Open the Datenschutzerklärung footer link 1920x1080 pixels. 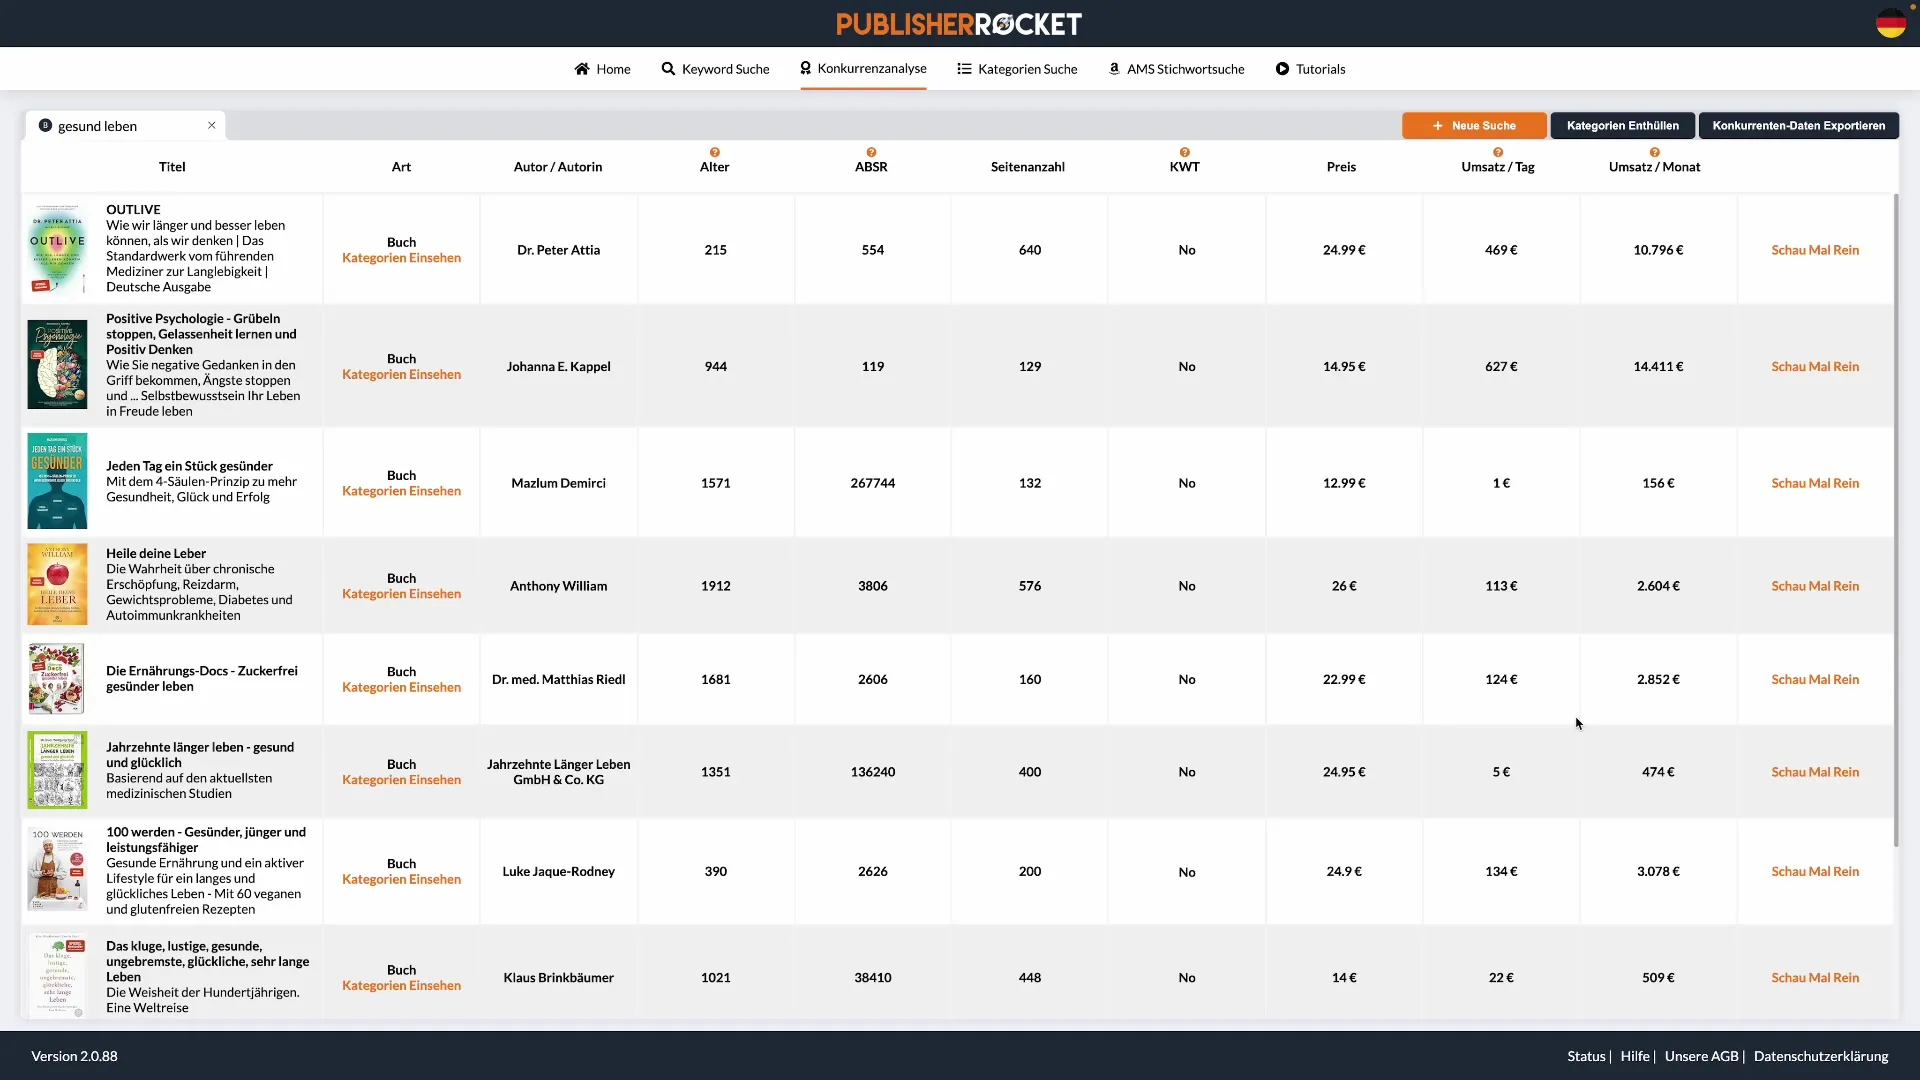point(1820,1056)
